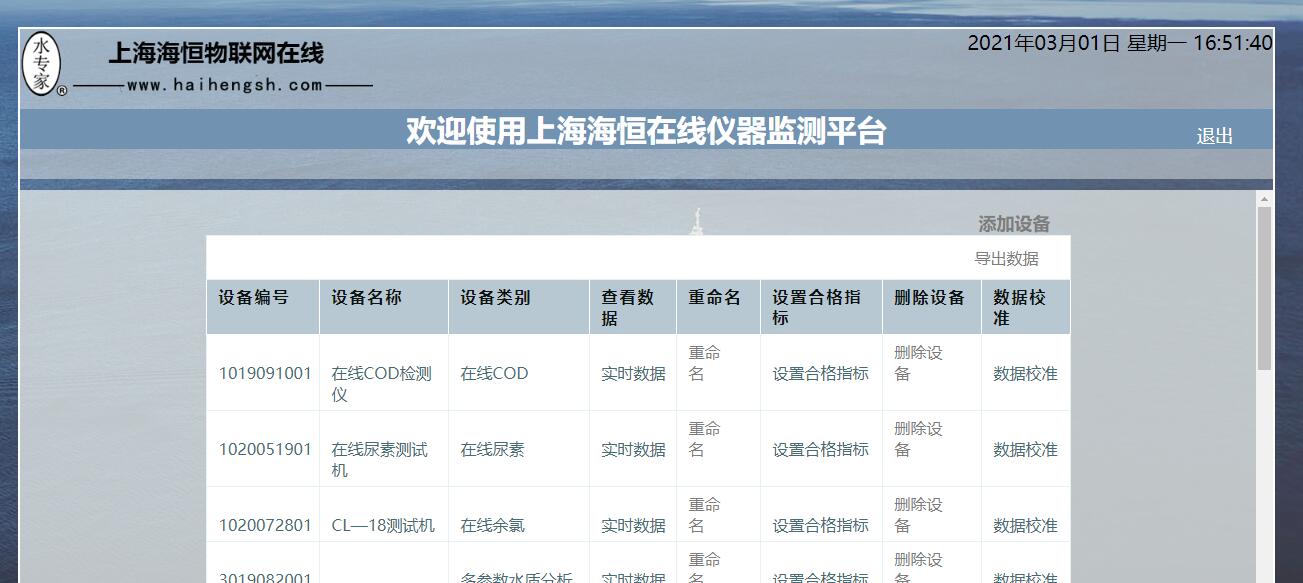Open 数据校准 for 在线COD检测仪

pos(1025,374)
